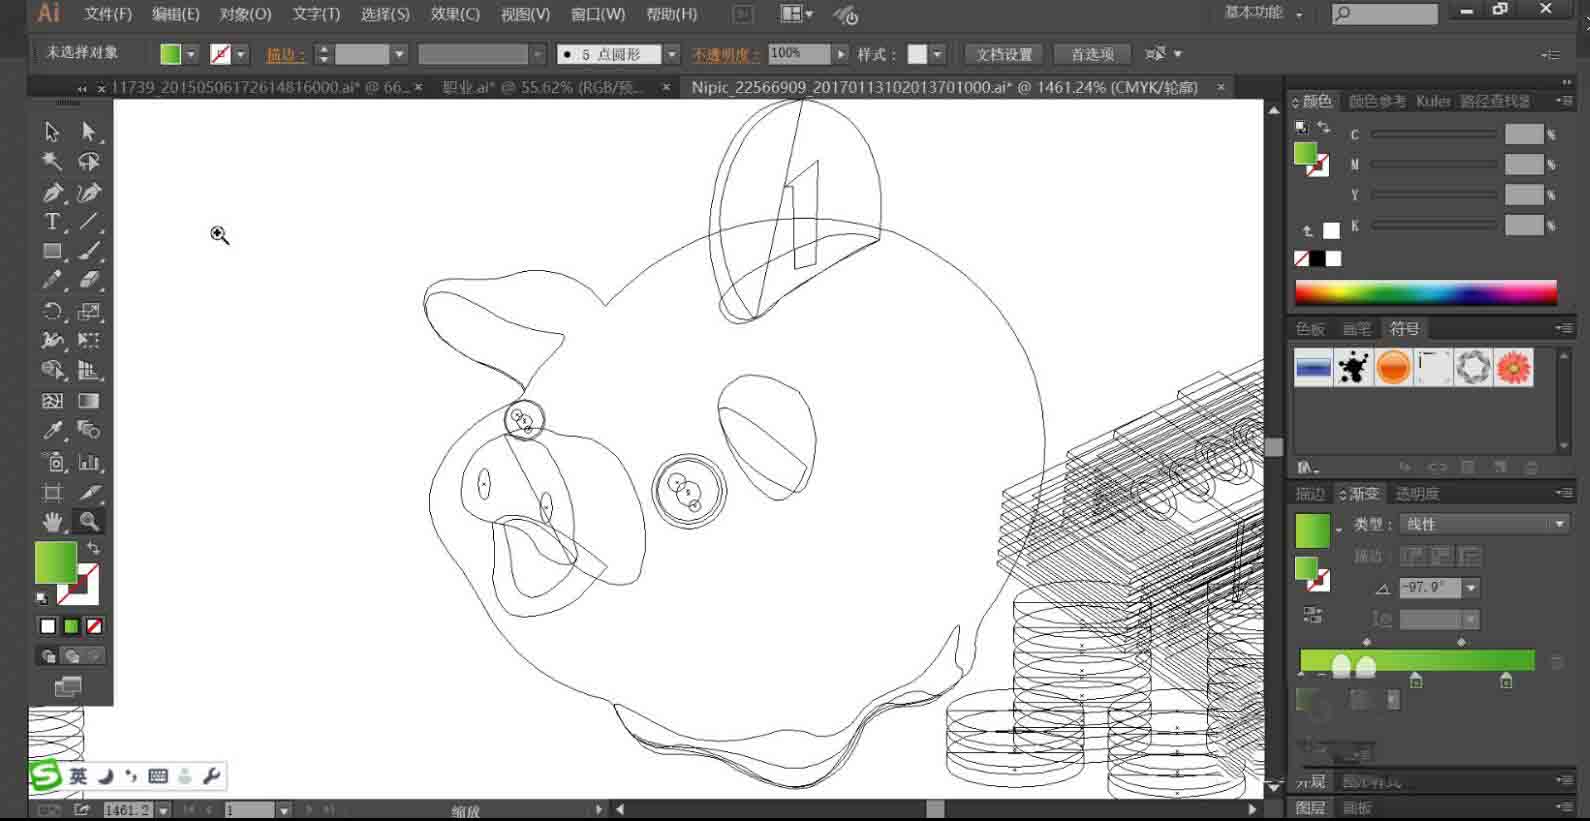Click the Zoom tool in the toolbox
The height and width of the screenshot is (821, 1590).
click(89, 521)
